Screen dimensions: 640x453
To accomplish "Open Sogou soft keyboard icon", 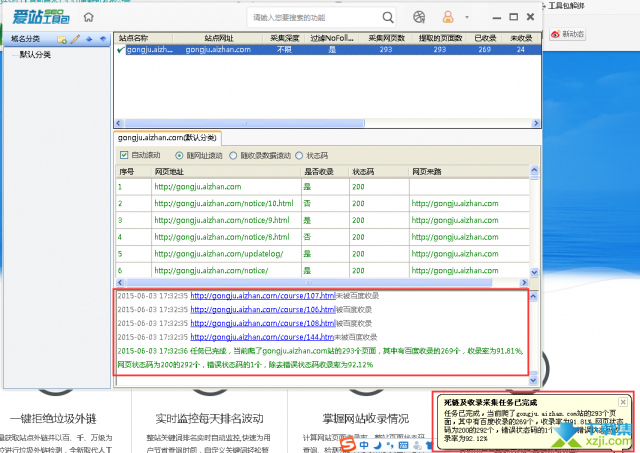I will click(403, 445).
